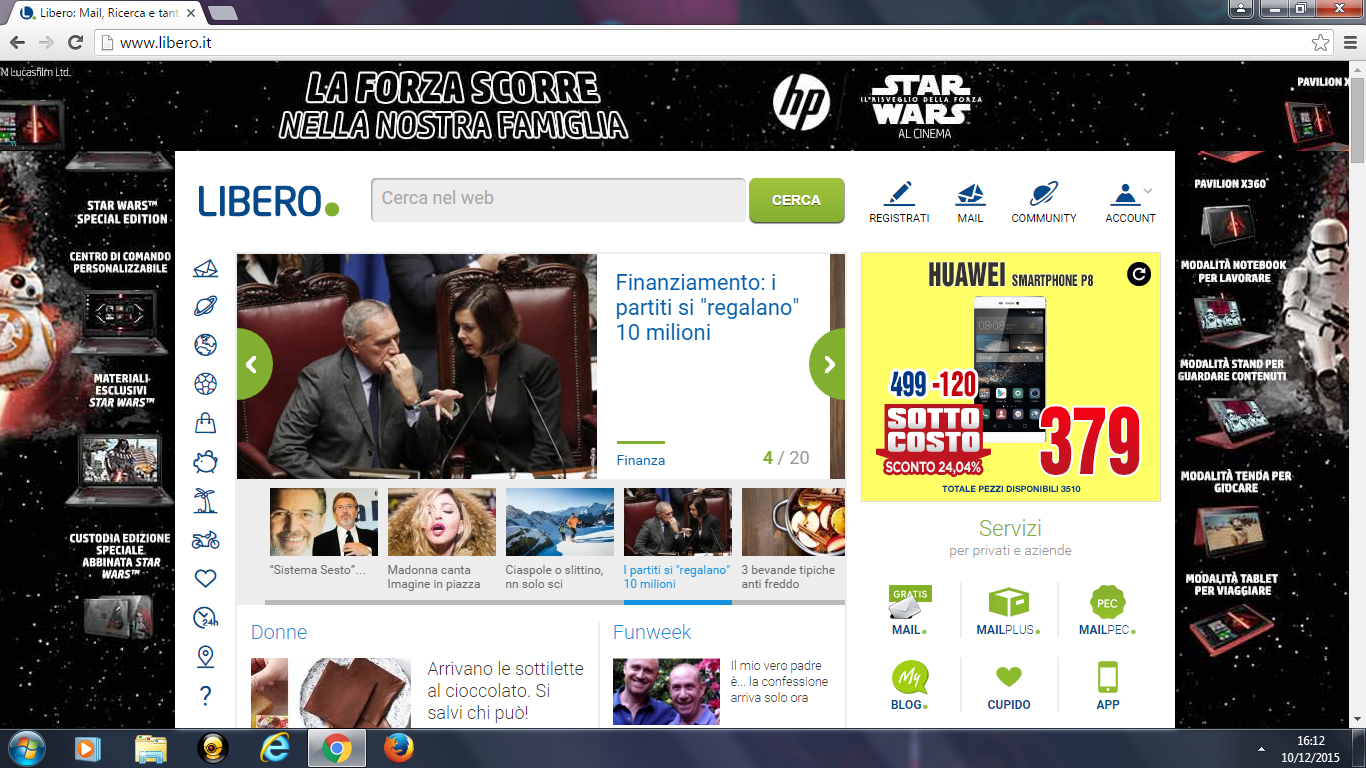Click the globe news icon in sidebar
The width and height of the screenshot is (1366, 768).
coord(205,345)
